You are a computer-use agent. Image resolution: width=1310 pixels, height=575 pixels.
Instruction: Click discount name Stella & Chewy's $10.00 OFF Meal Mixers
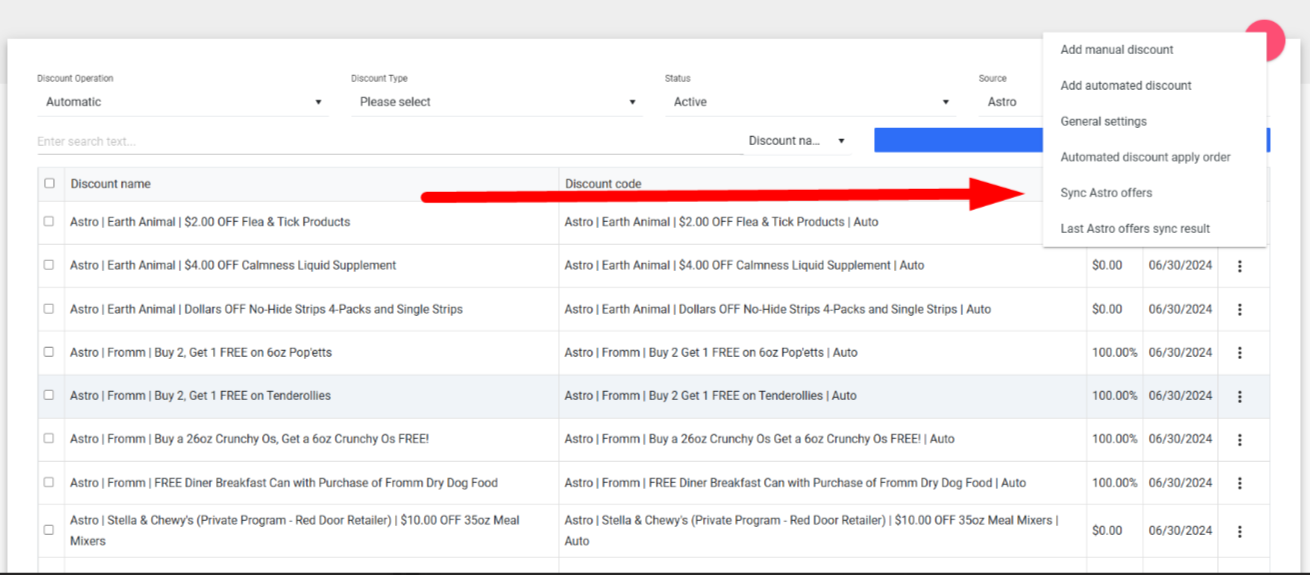[x=295, y=531]
